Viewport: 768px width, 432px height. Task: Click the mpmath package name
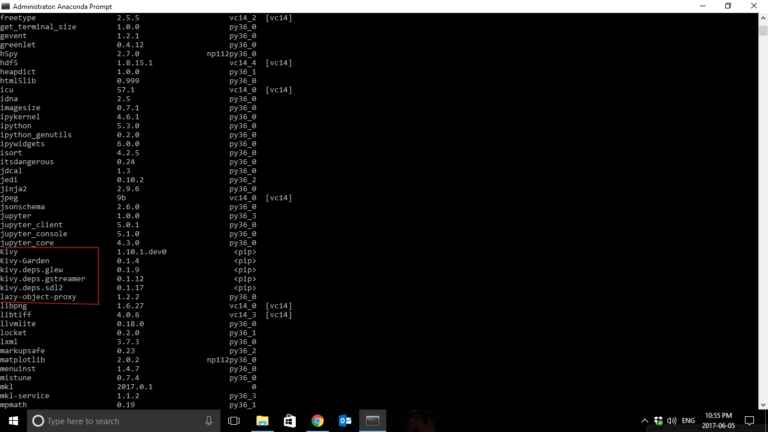click(x=14, y=405)
